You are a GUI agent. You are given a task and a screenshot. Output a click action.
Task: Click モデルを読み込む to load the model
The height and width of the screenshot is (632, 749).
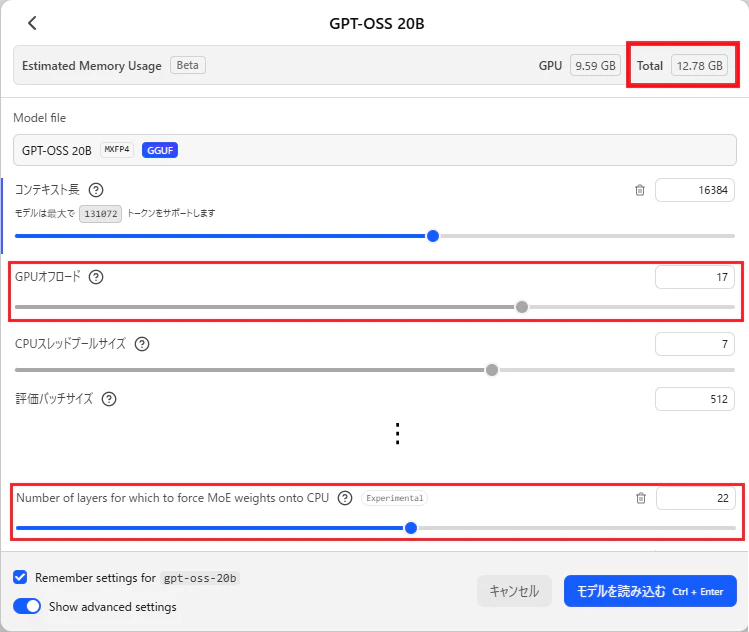tap(650, 591)
